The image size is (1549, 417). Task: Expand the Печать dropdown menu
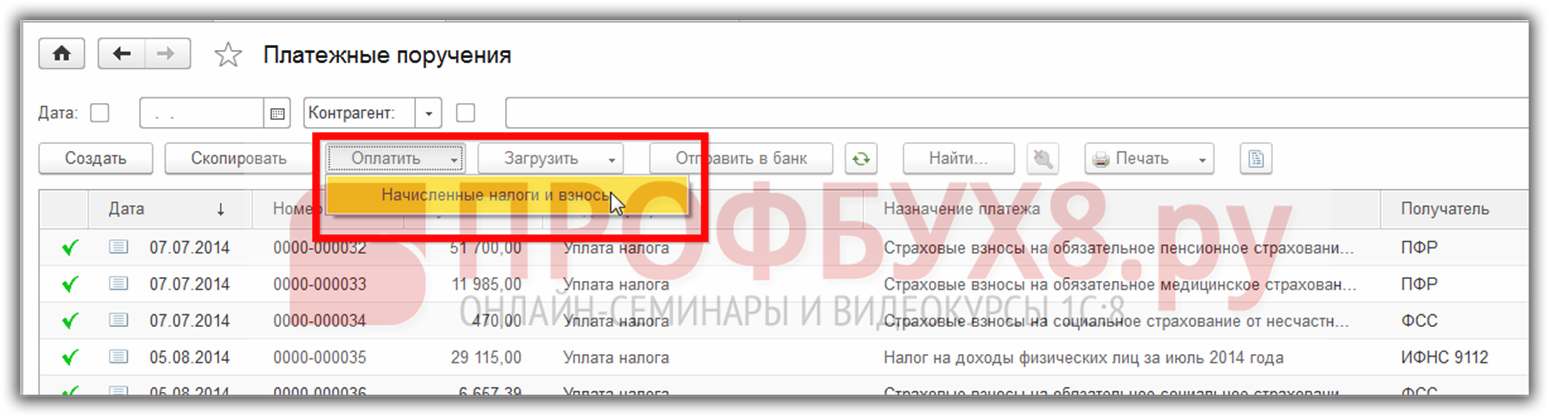tap(1149, 158)
